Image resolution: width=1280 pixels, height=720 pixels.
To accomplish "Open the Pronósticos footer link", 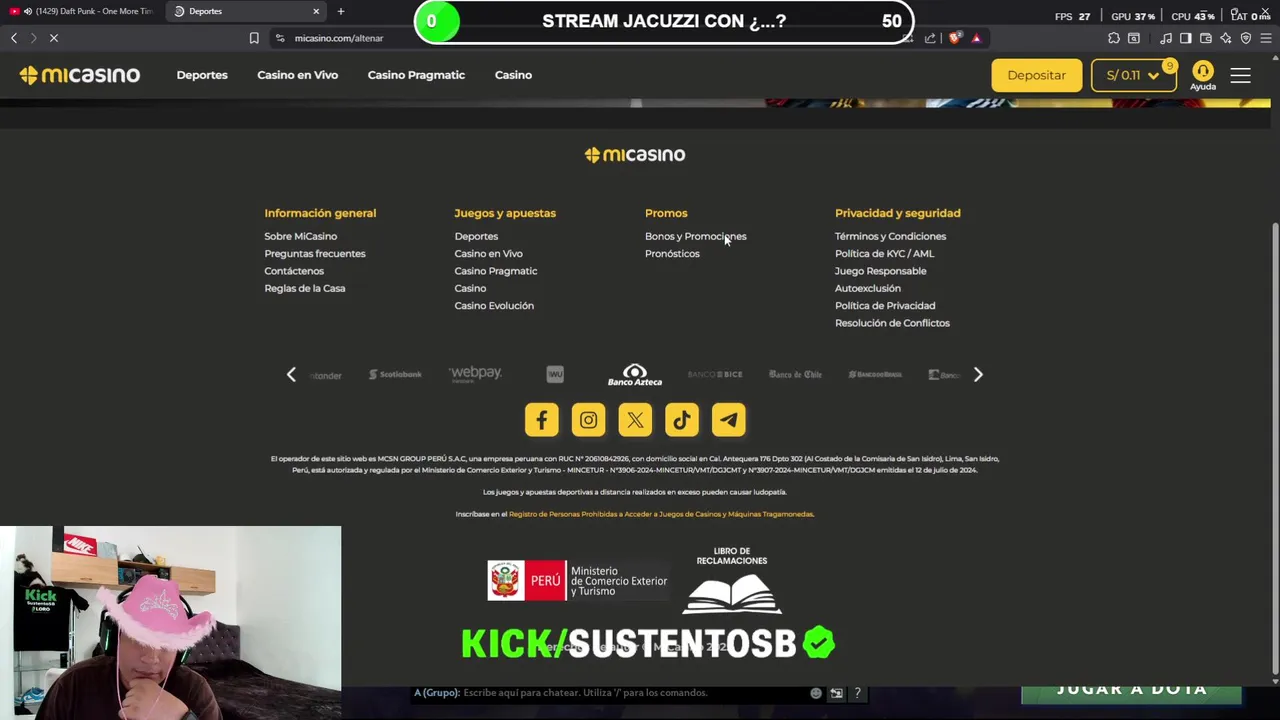I will (672, 254).
